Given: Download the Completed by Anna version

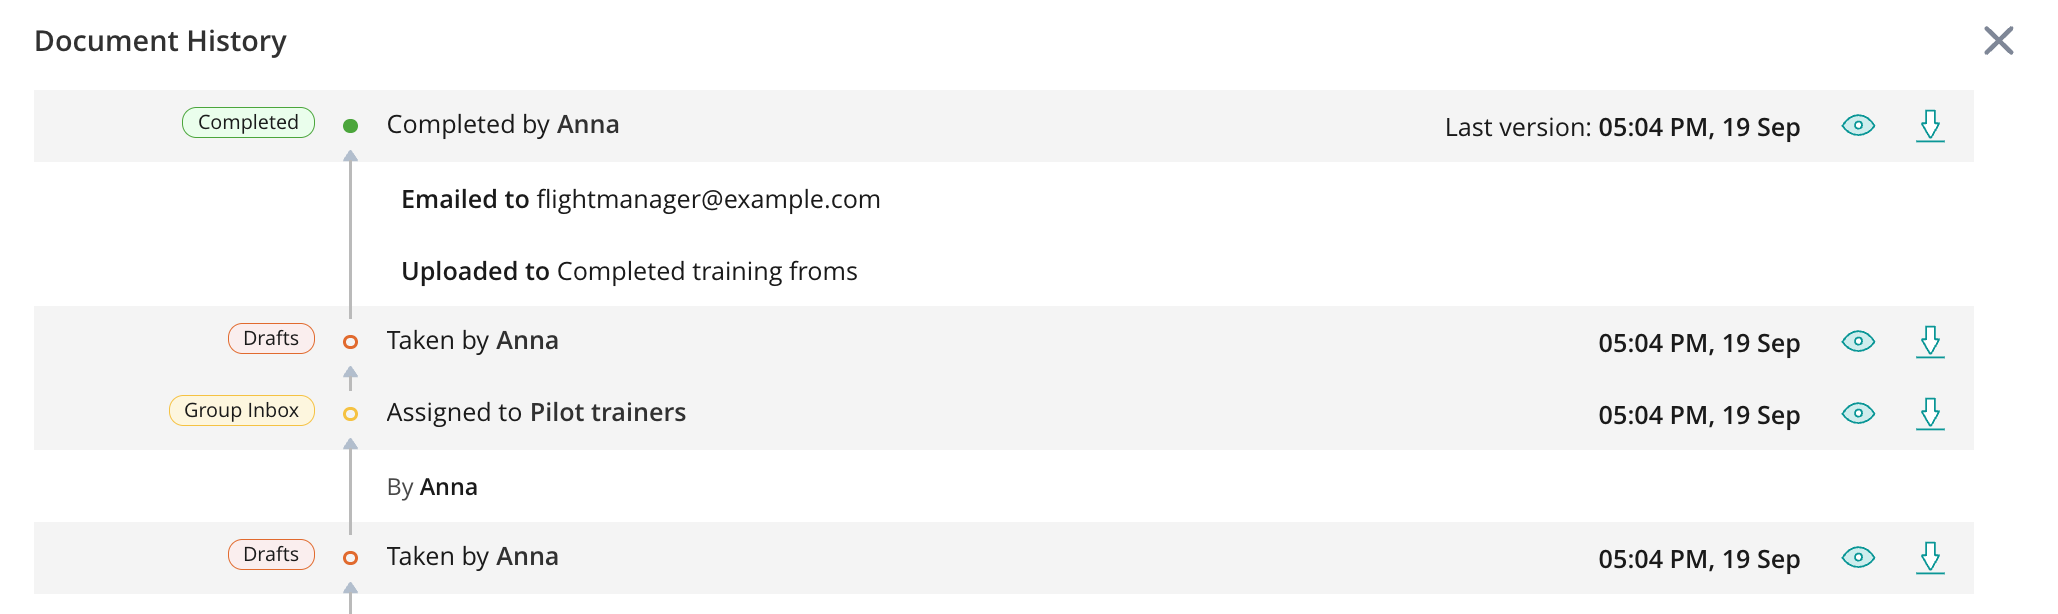Looking at the screenshot, I should click(1930, 126).
